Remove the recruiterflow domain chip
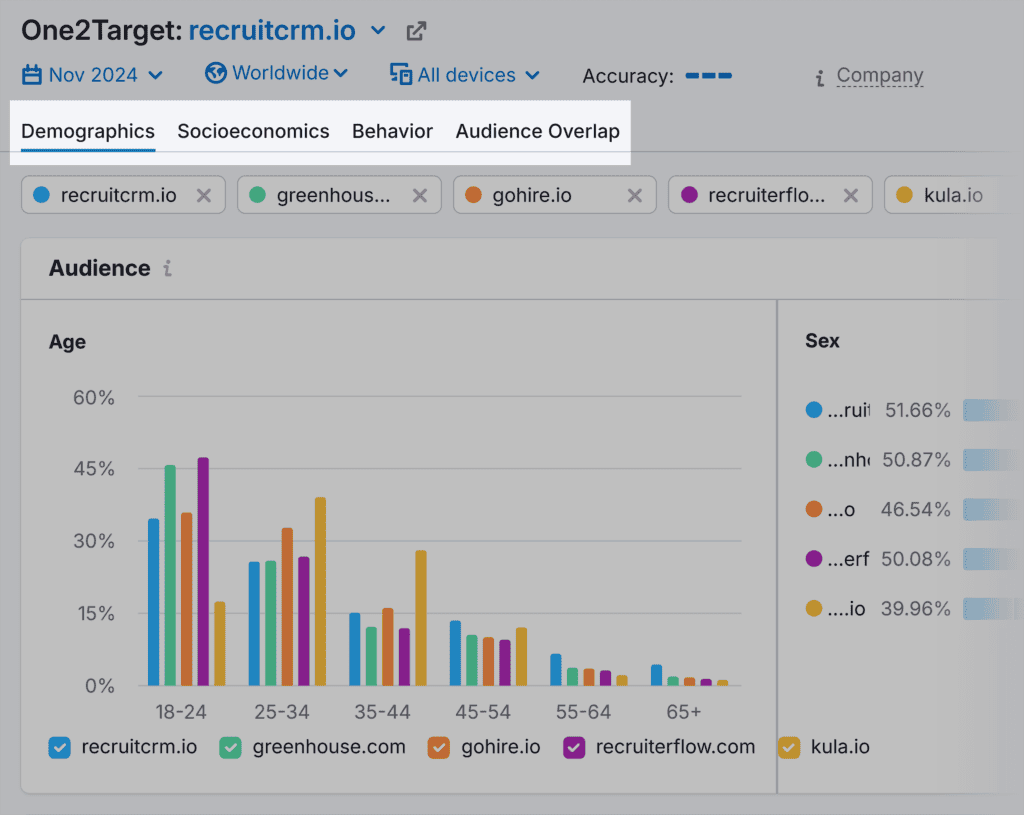The height and width of the screenshot is (815, 1024). [x=851, y=195]
